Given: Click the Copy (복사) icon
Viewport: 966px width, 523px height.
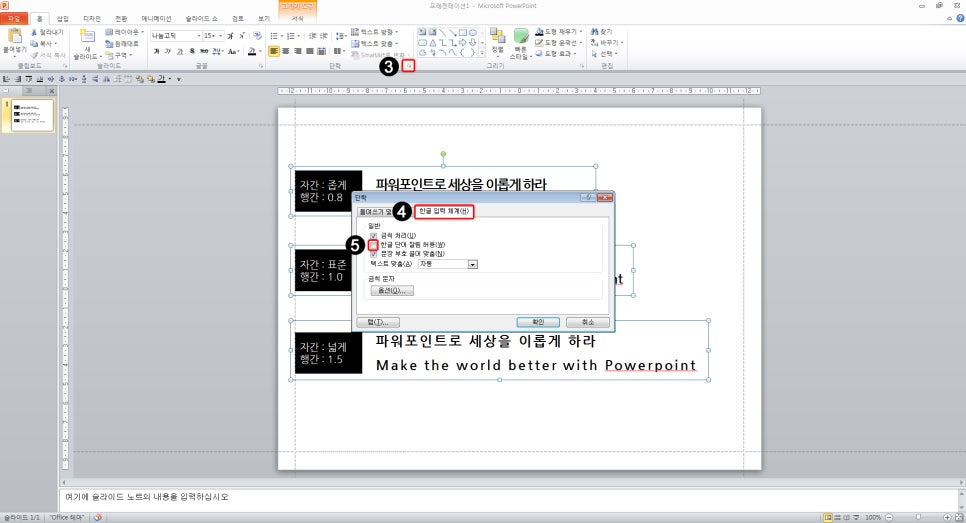Looking at the screenshot, I should click(x=34, y=44).
